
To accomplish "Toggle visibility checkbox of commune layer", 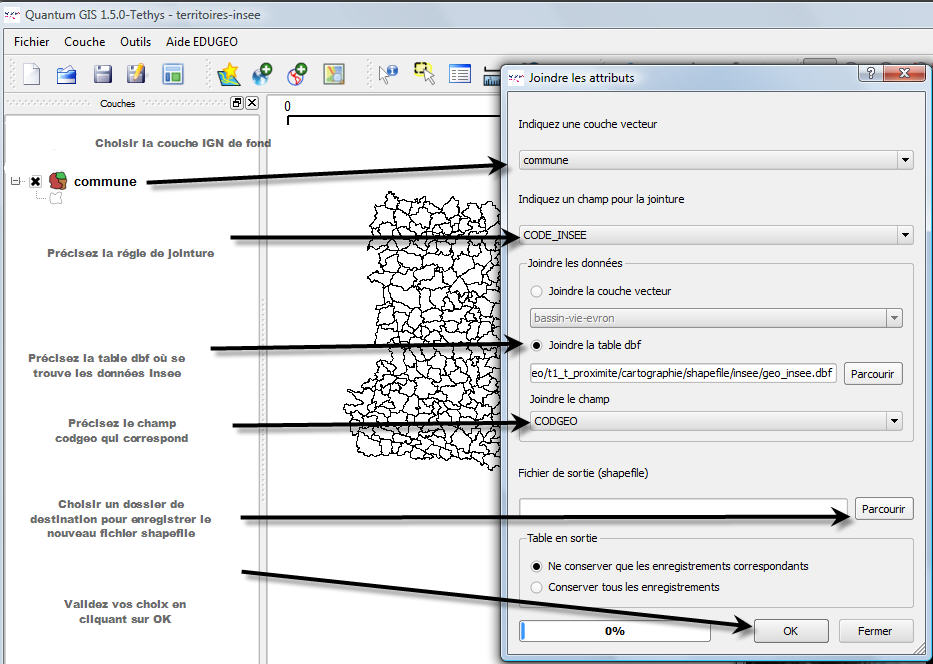I will click(x=35, y=182).
